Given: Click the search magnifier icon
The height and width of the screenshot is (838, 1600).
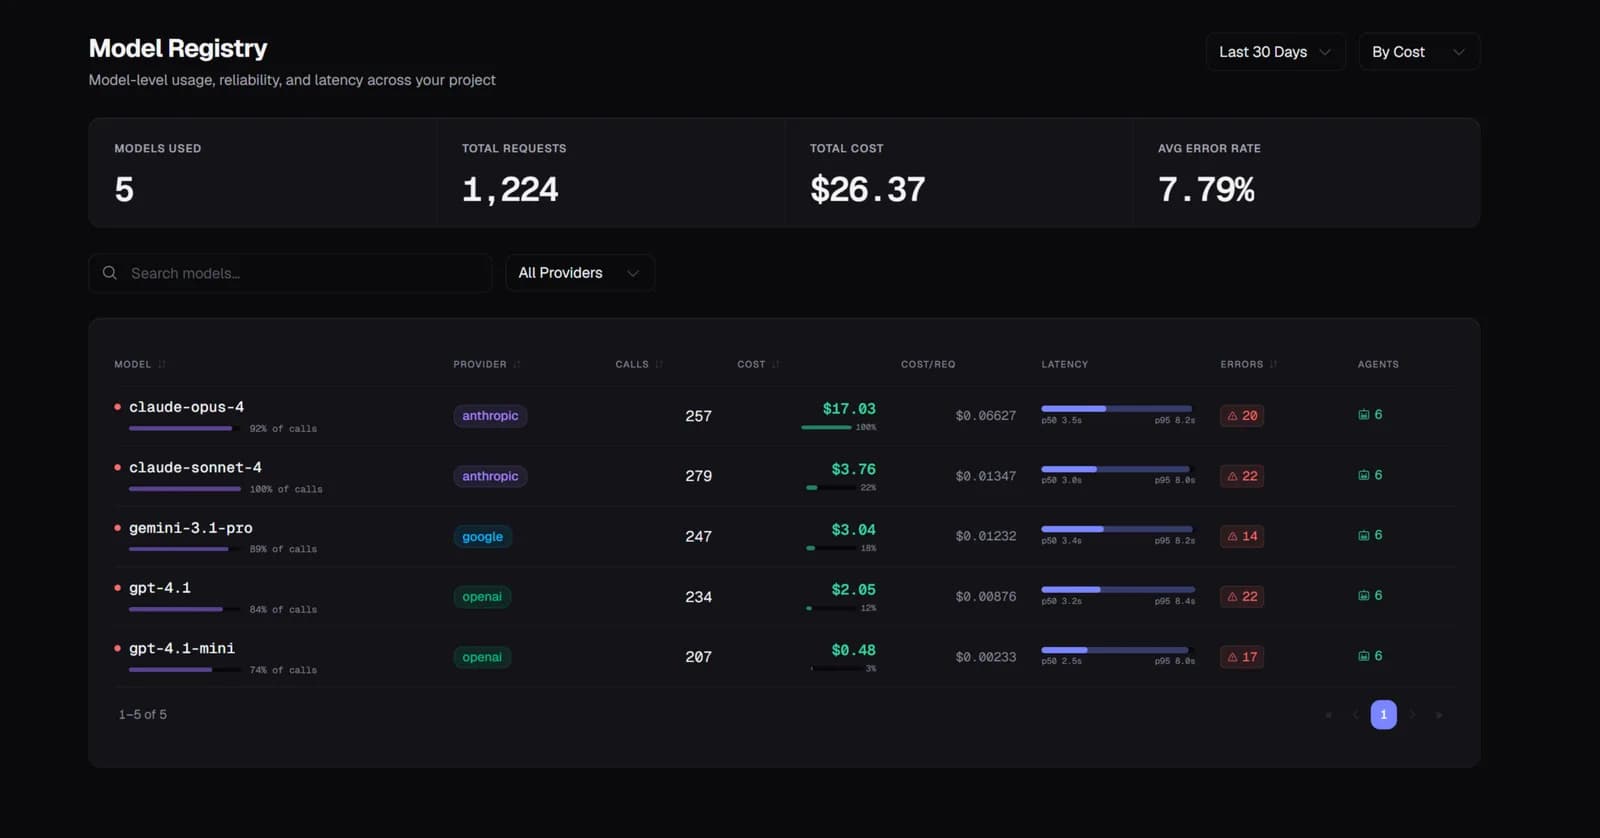Looking at the screenshot, I should click(110, 273).
